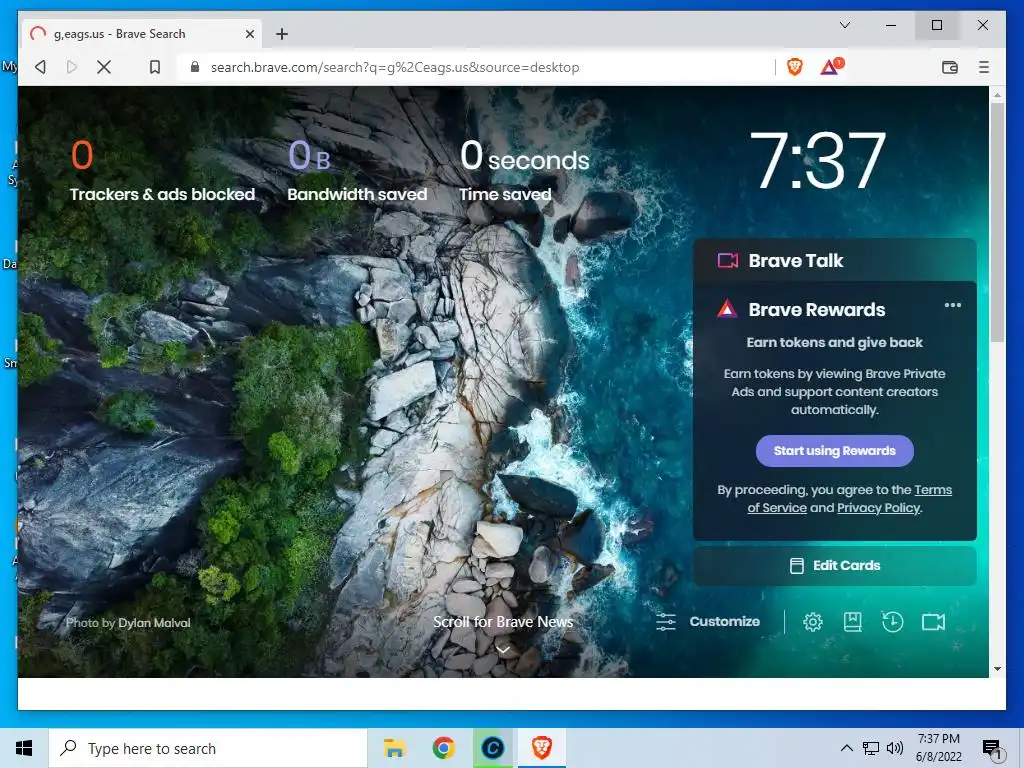Click the browser back arrow
Screen dimensions: 1024x768
[x=40, y=67]
